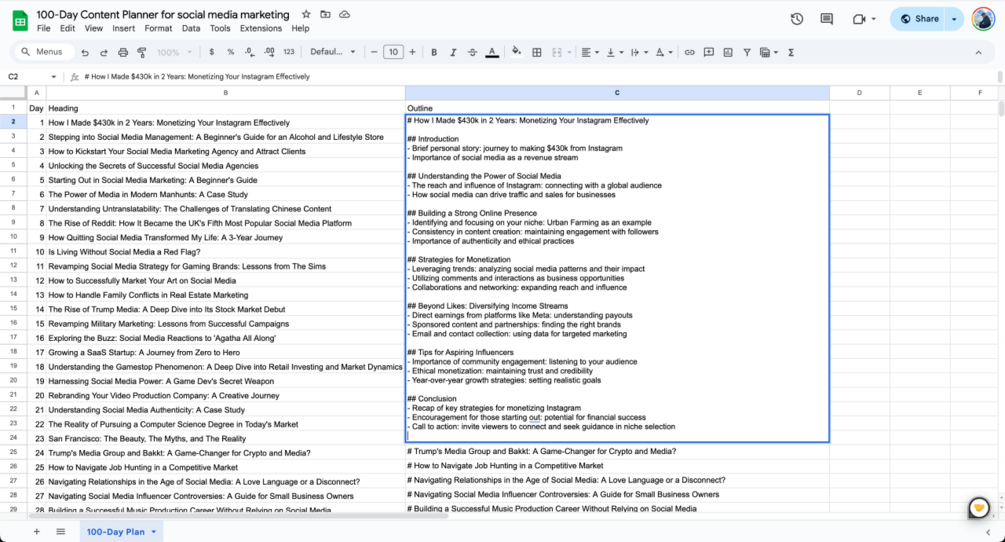Image resolution: width=1005 pixels, height=542 pixels.
Task: Open the comments panel
Action: coord(827,19)
